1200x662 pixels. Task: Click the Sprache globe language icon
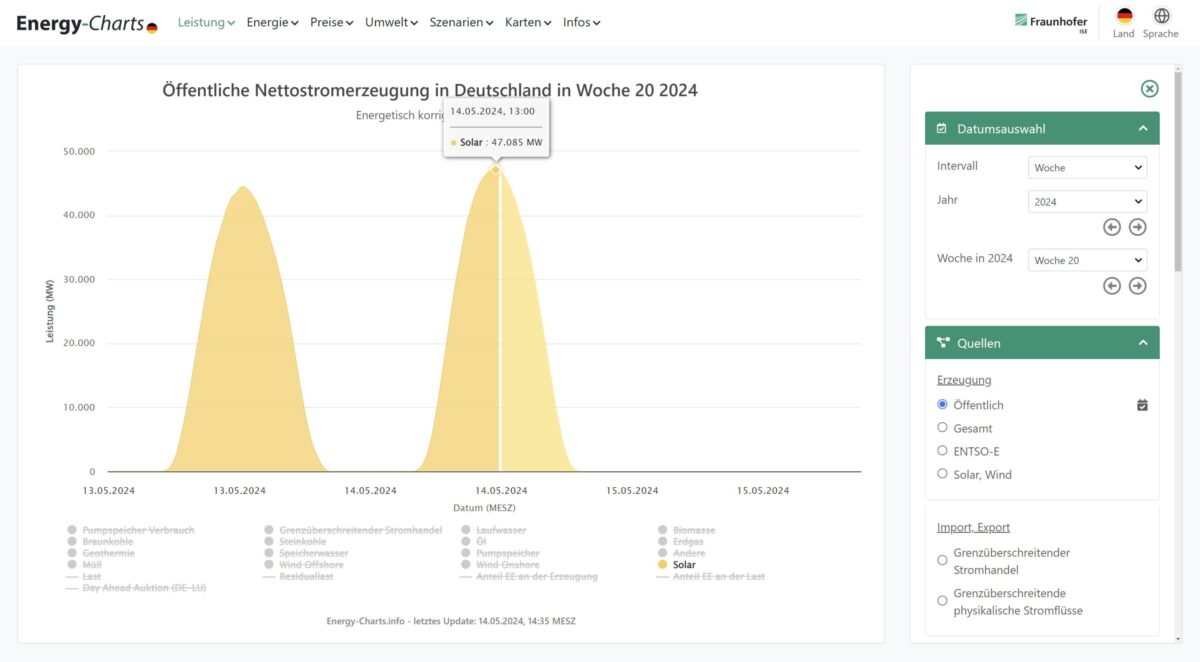tap(1160, 15)
